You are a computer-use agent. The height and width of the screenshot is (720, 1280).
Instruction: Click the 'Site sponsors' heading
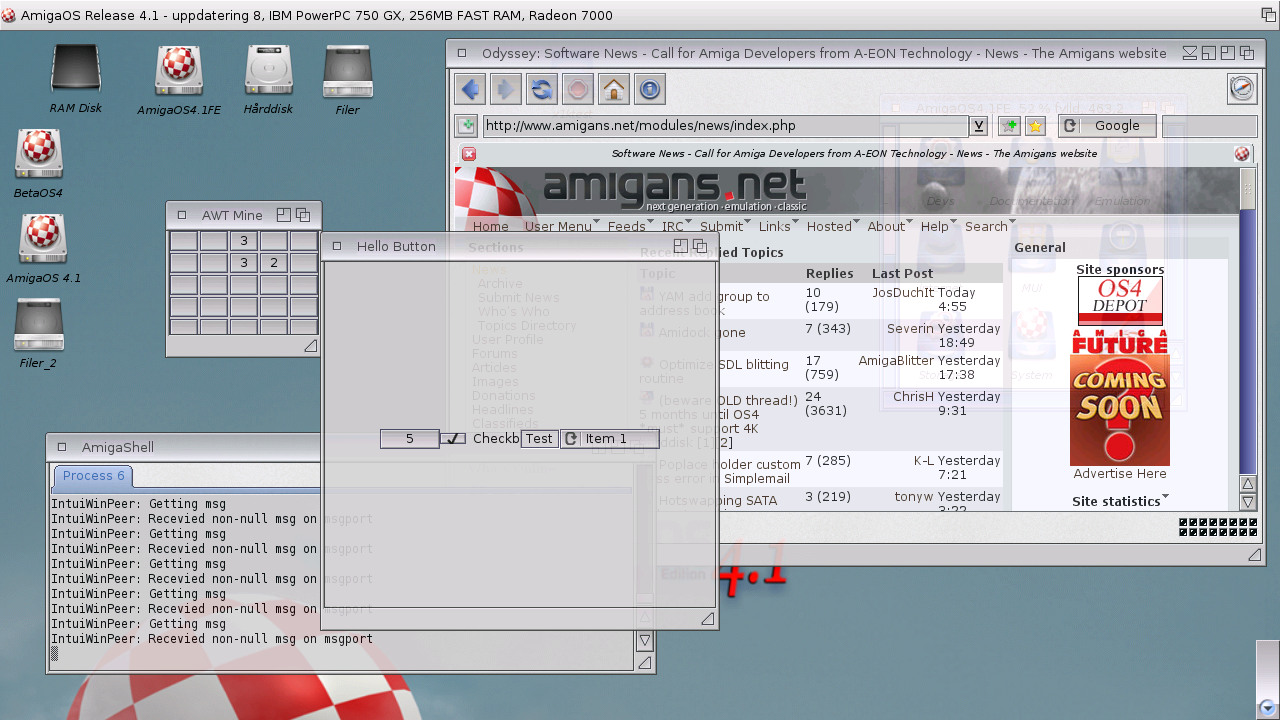1120,270
